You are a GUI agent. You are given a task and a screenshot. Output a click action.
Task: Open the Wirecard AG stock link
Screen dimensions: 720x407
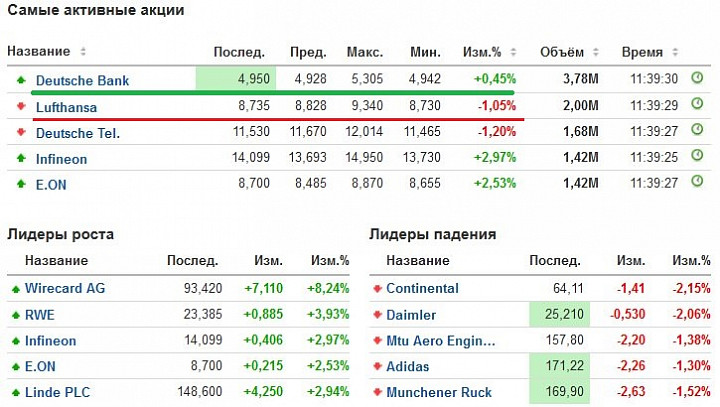tap(65, 288)
